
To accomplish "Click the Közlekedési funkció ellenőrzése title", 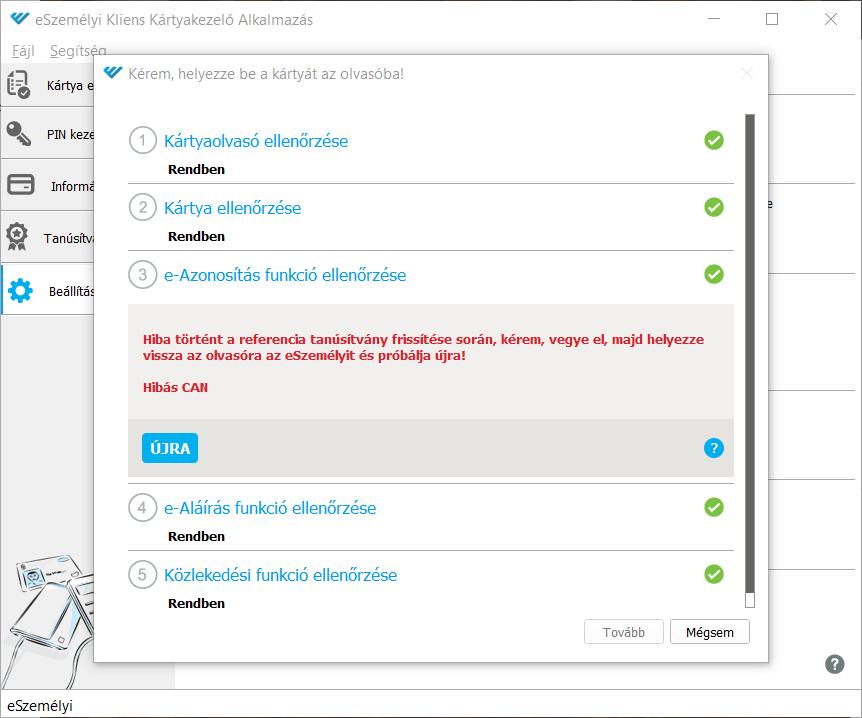I will (x=280, y=575).
